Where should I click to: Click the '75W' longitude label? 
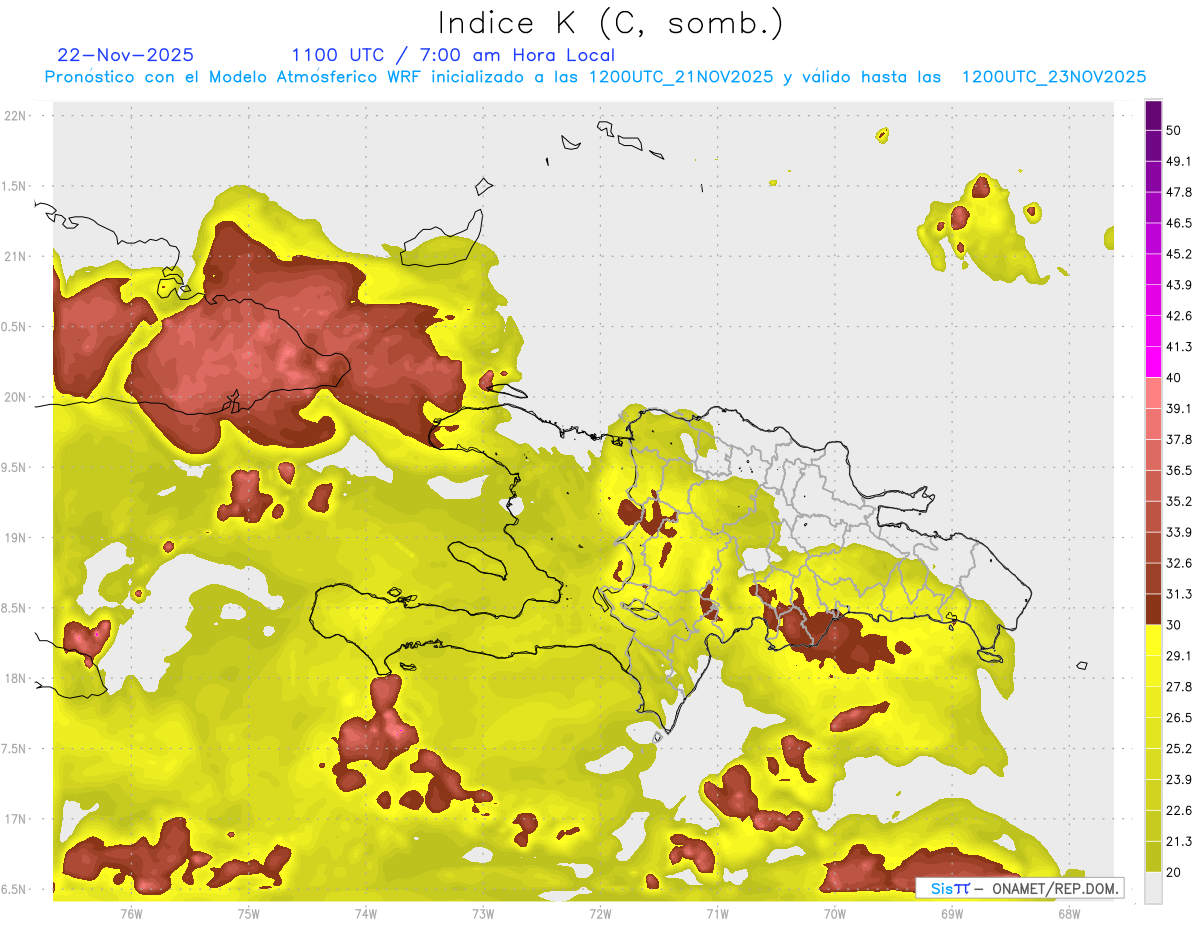click(248, 914)
